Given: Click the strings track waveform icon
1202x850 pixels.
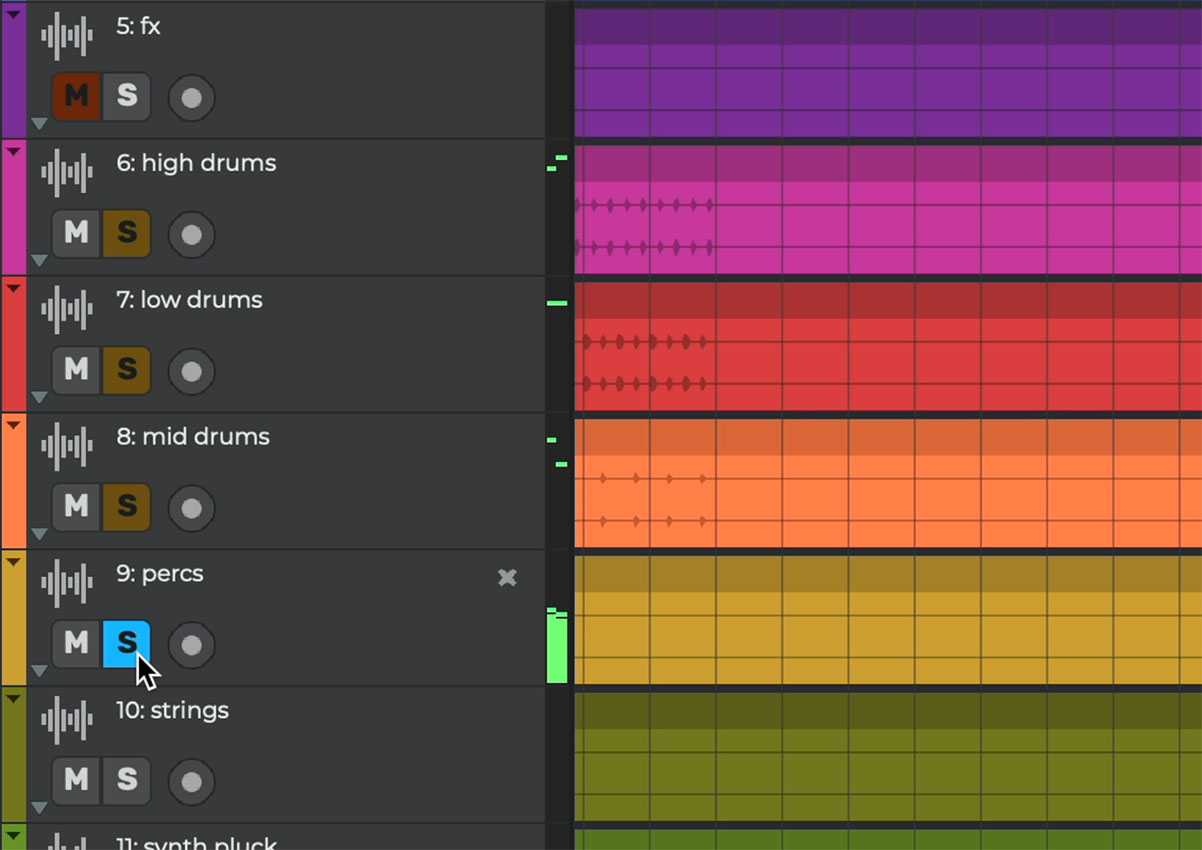Looking at the screenshot, I should coord(67,721).
